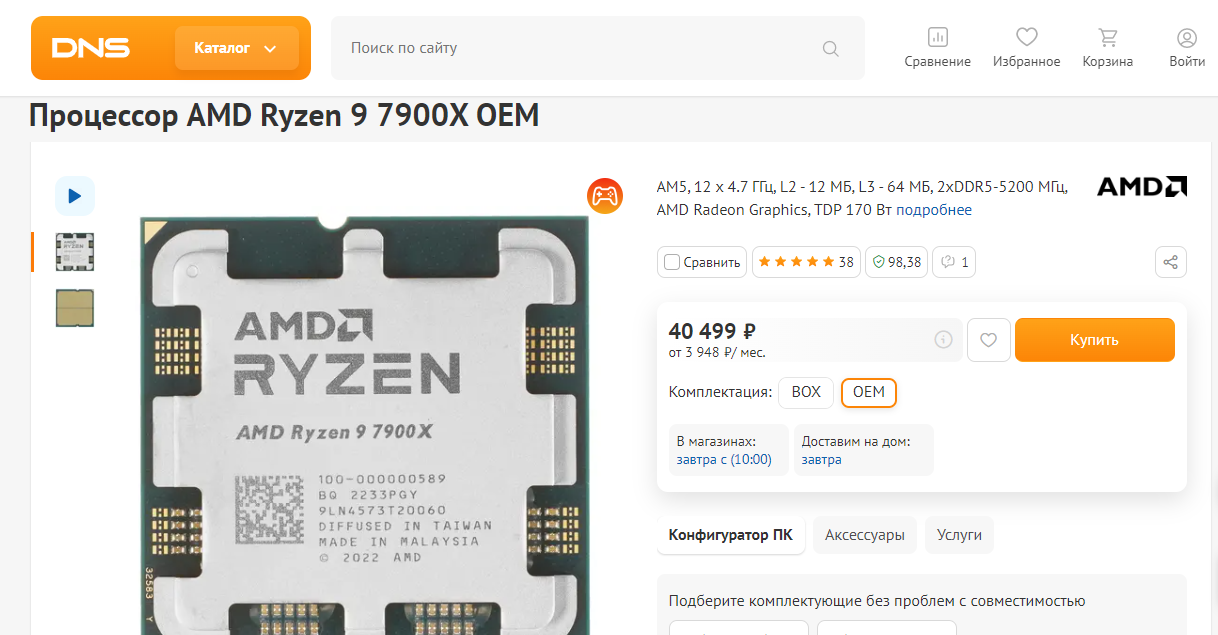
Task: Click the share icon beside ratings
Action: pos(1171,262)
